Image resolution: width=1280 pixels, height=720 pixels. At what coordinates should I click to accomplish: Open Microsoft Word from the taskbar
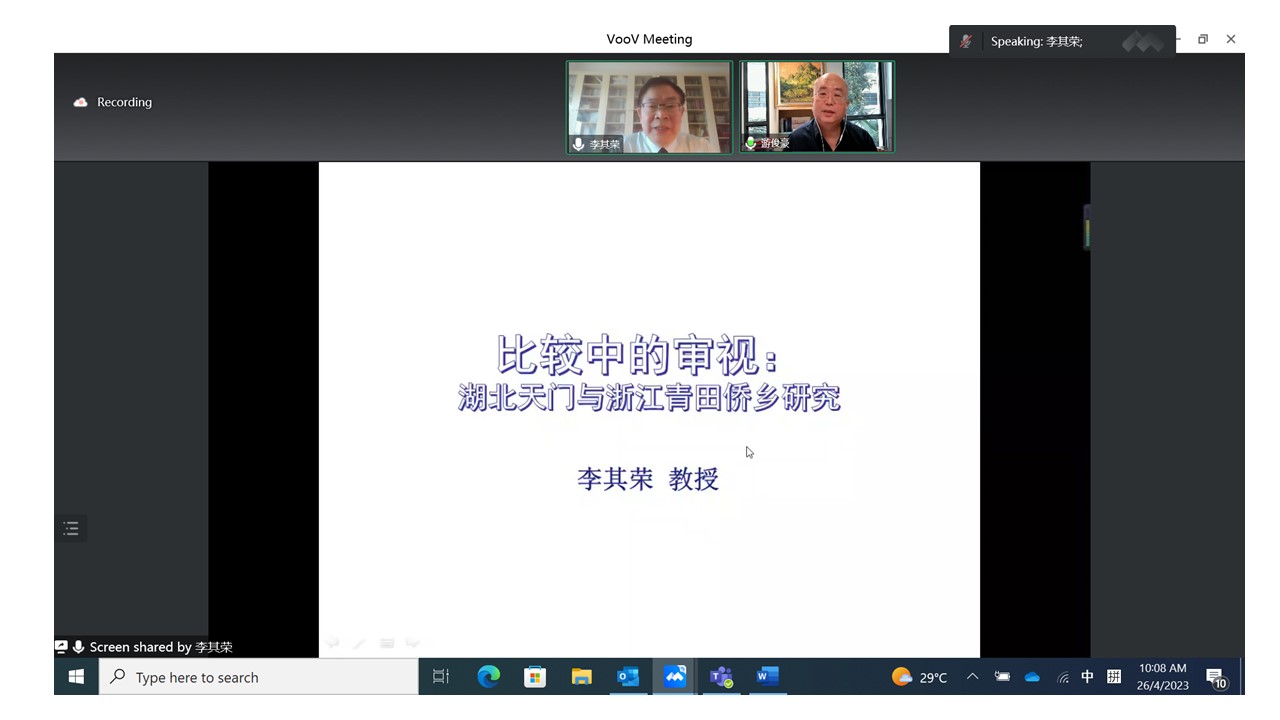[767, 677]
